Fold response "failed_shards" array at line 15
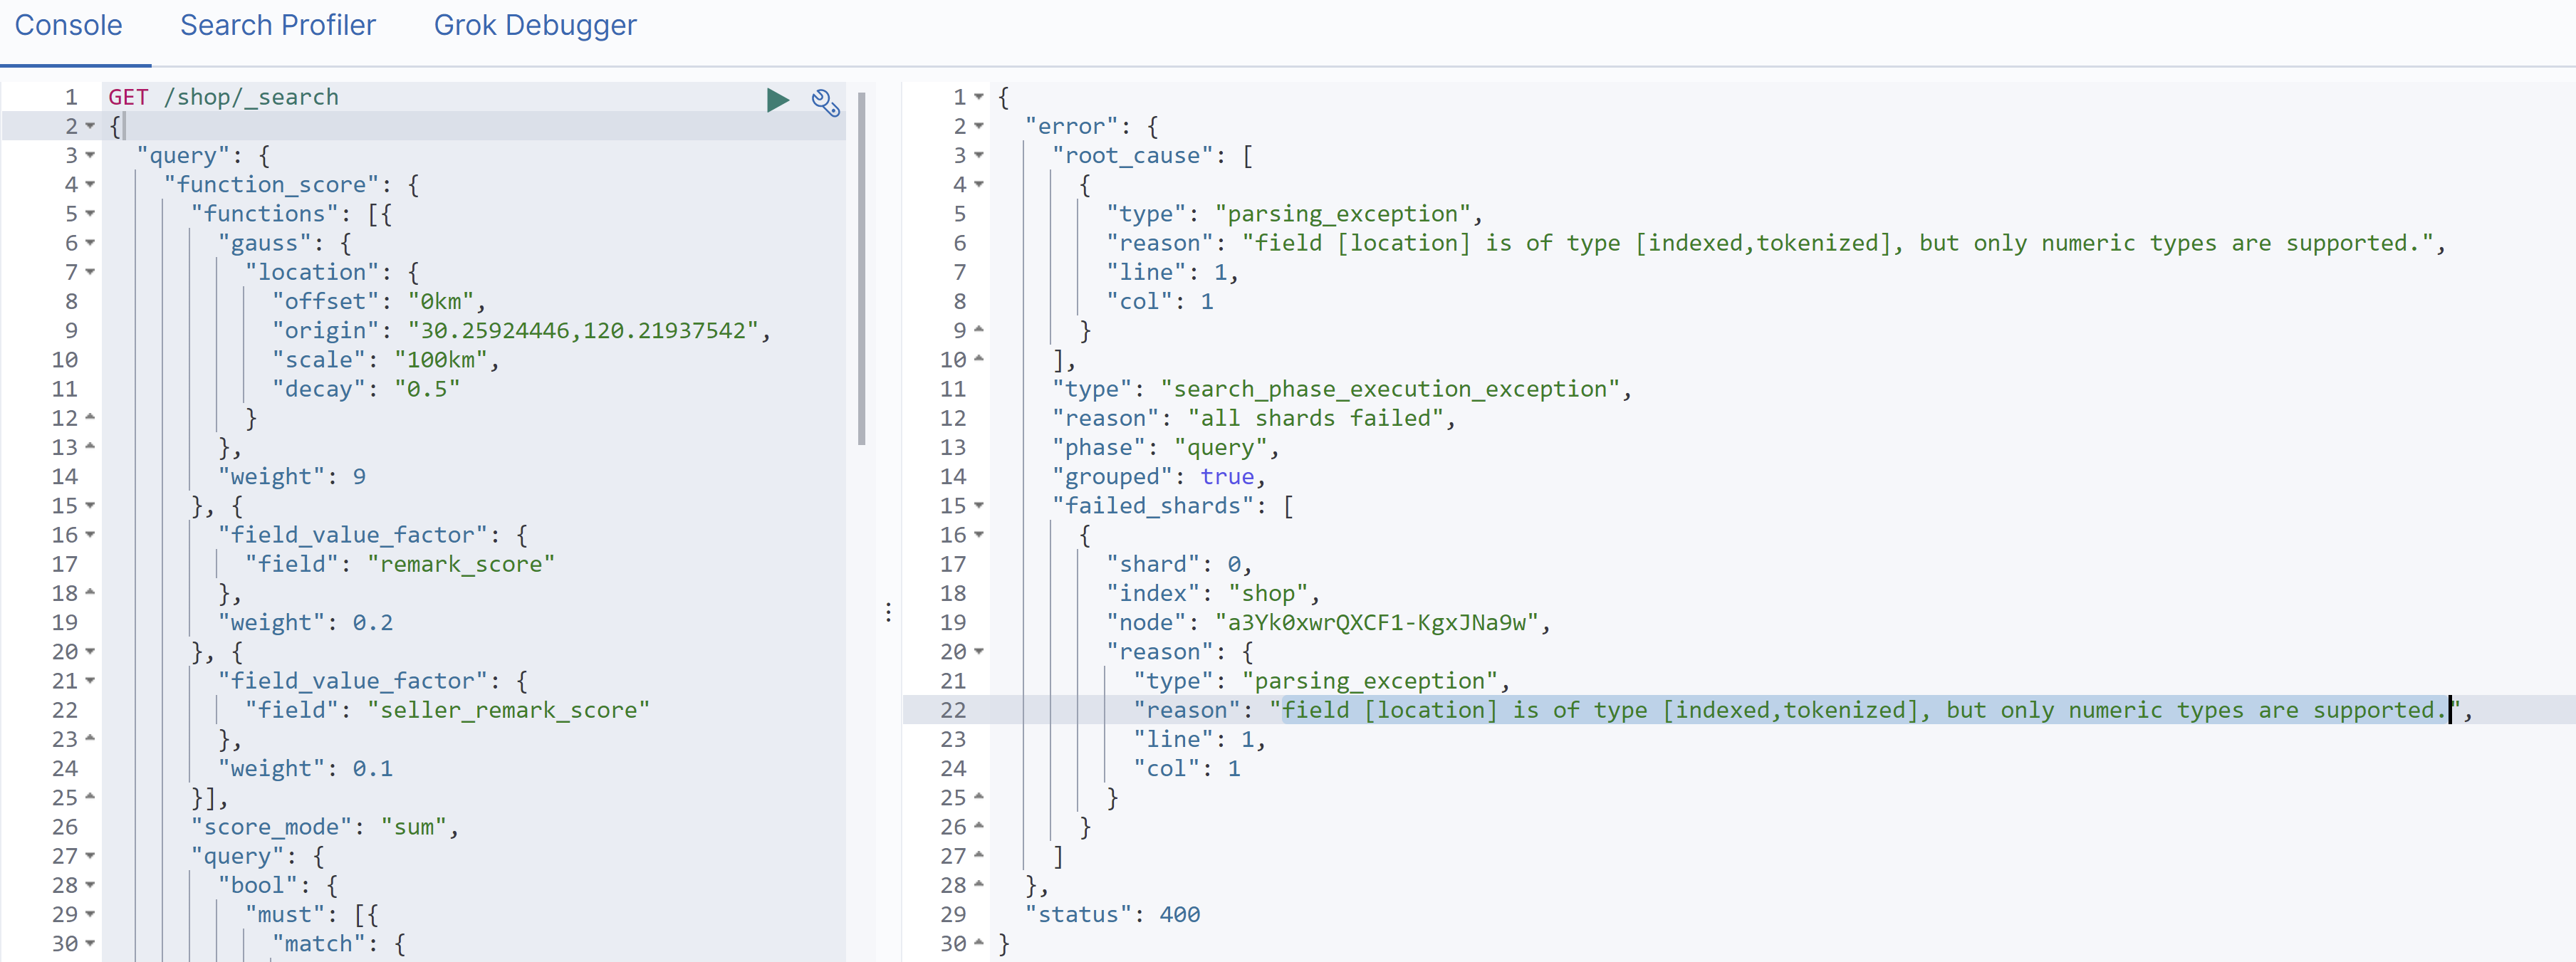 coord(979,505)
